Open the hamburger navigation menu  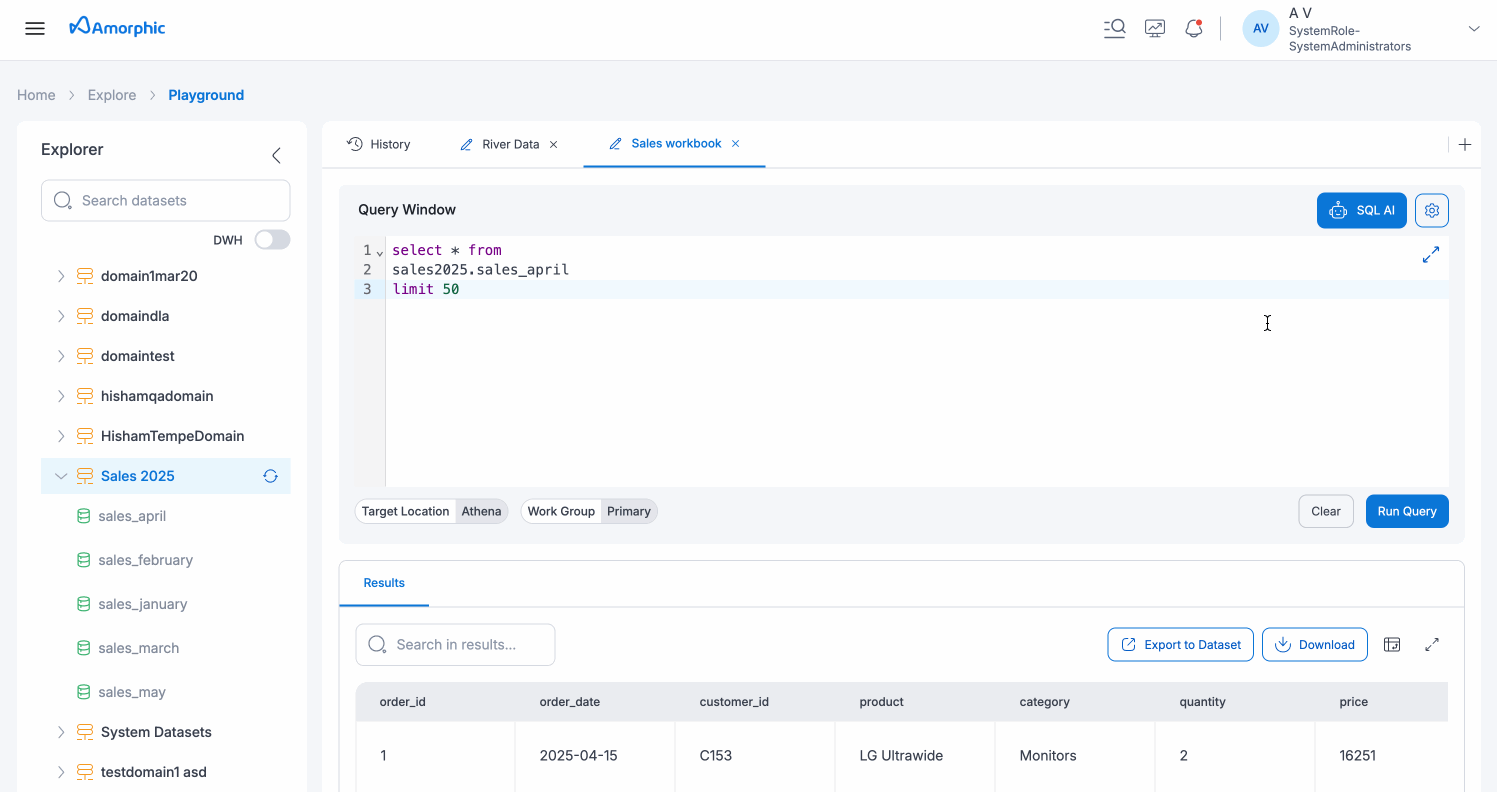pyautogui.click(x=35, y=28)
